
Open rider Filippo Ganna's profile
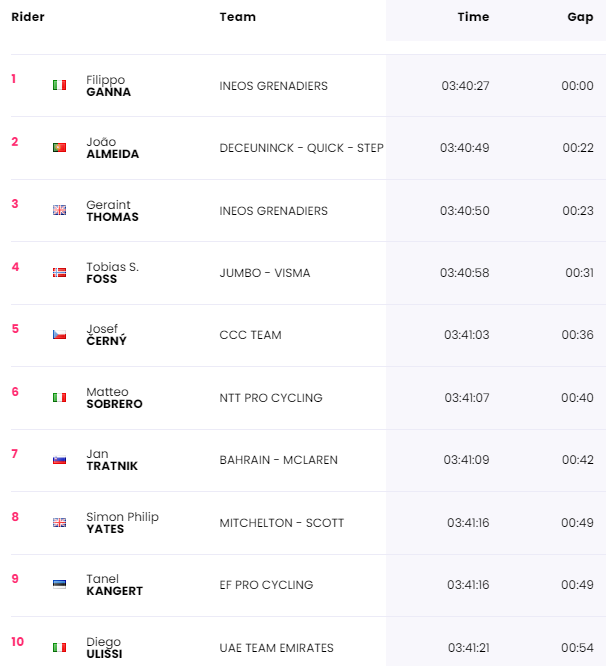coord(108,86)
